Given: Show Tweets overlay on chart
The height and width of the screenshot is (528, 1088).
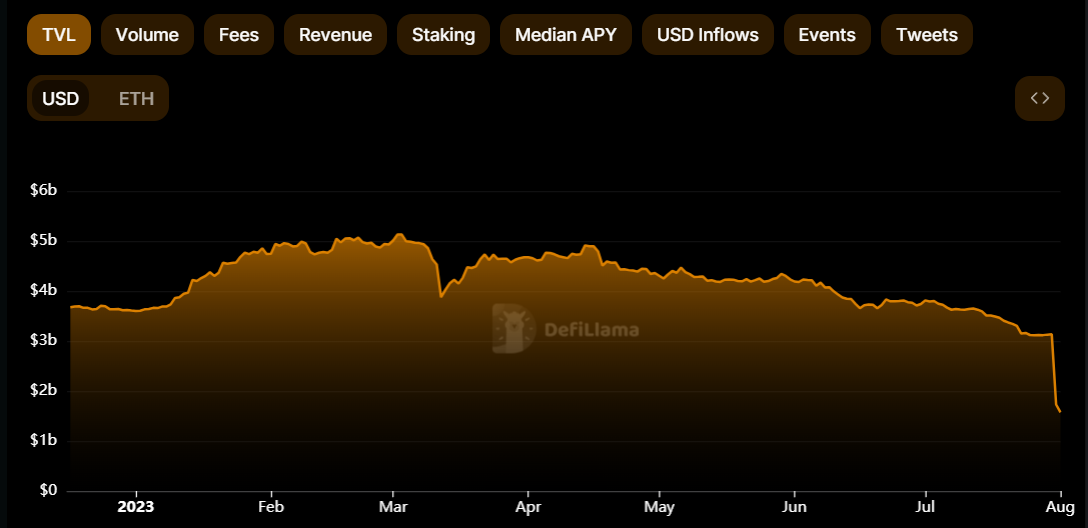Looking at the screenshot, I should (x=927, y=35).
